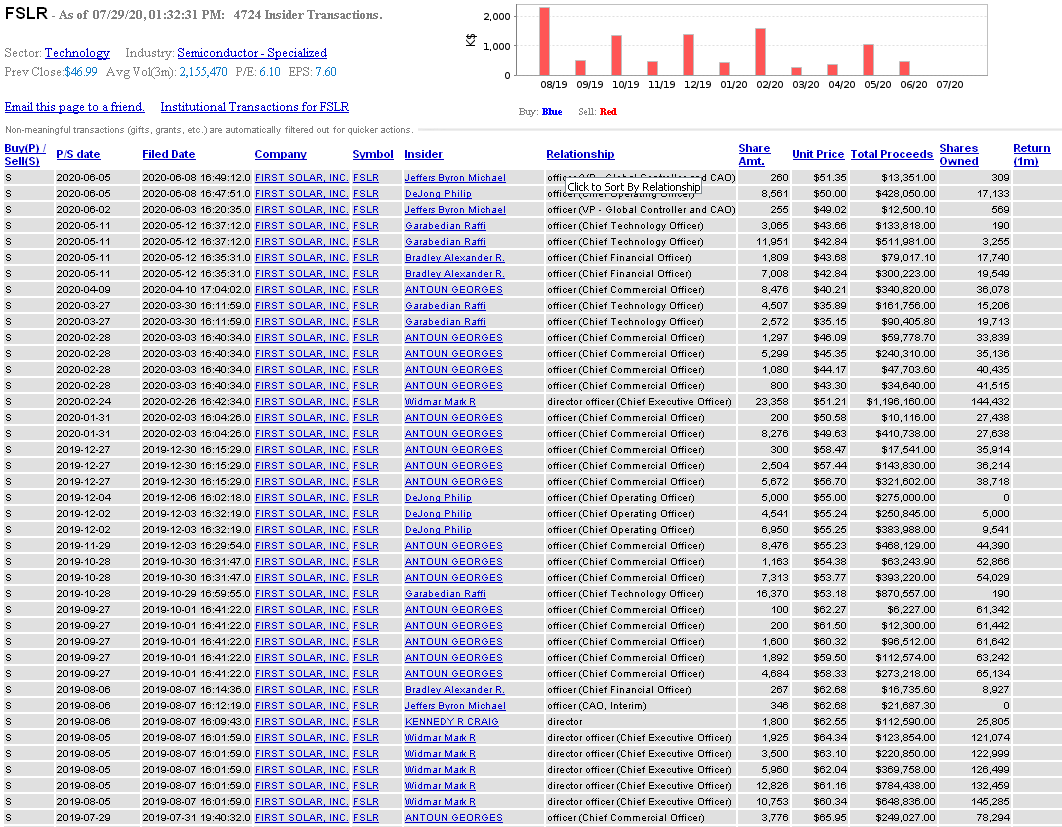
Task: Sort table by Unit Price header
Action: point(818,154)
